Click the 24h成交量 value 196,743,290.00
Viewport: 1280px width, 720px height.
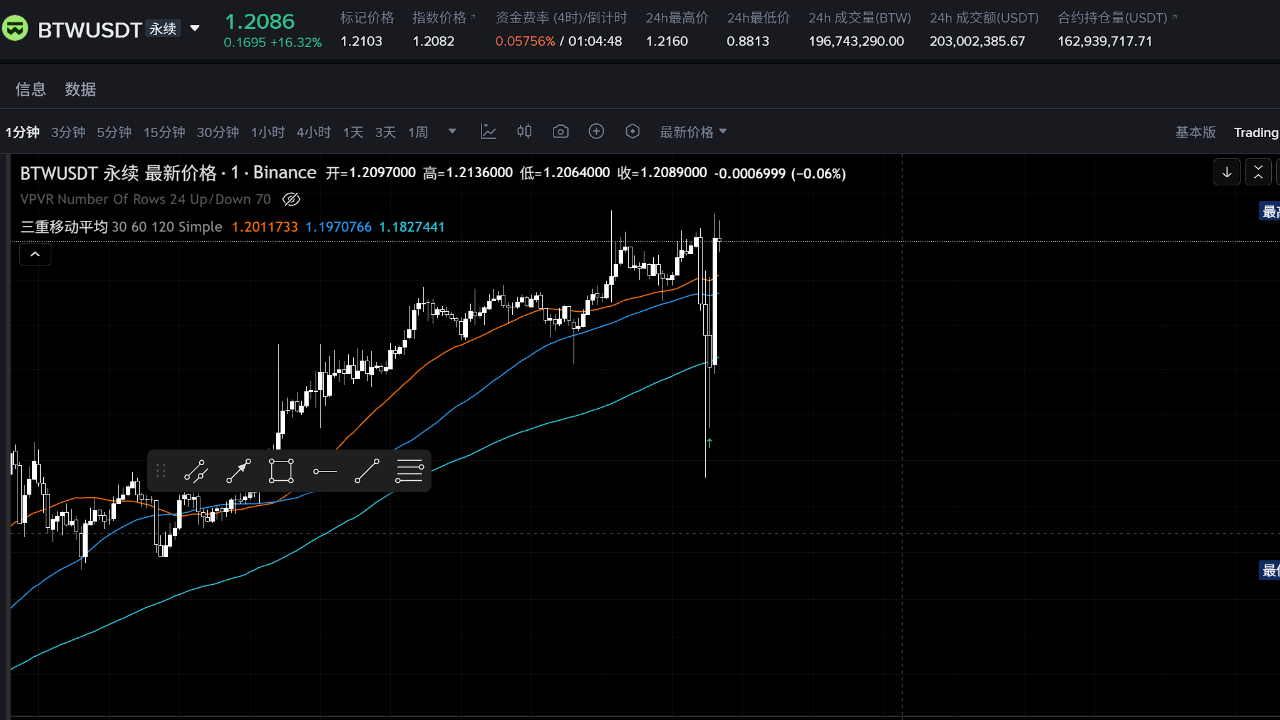pos(856,41)
